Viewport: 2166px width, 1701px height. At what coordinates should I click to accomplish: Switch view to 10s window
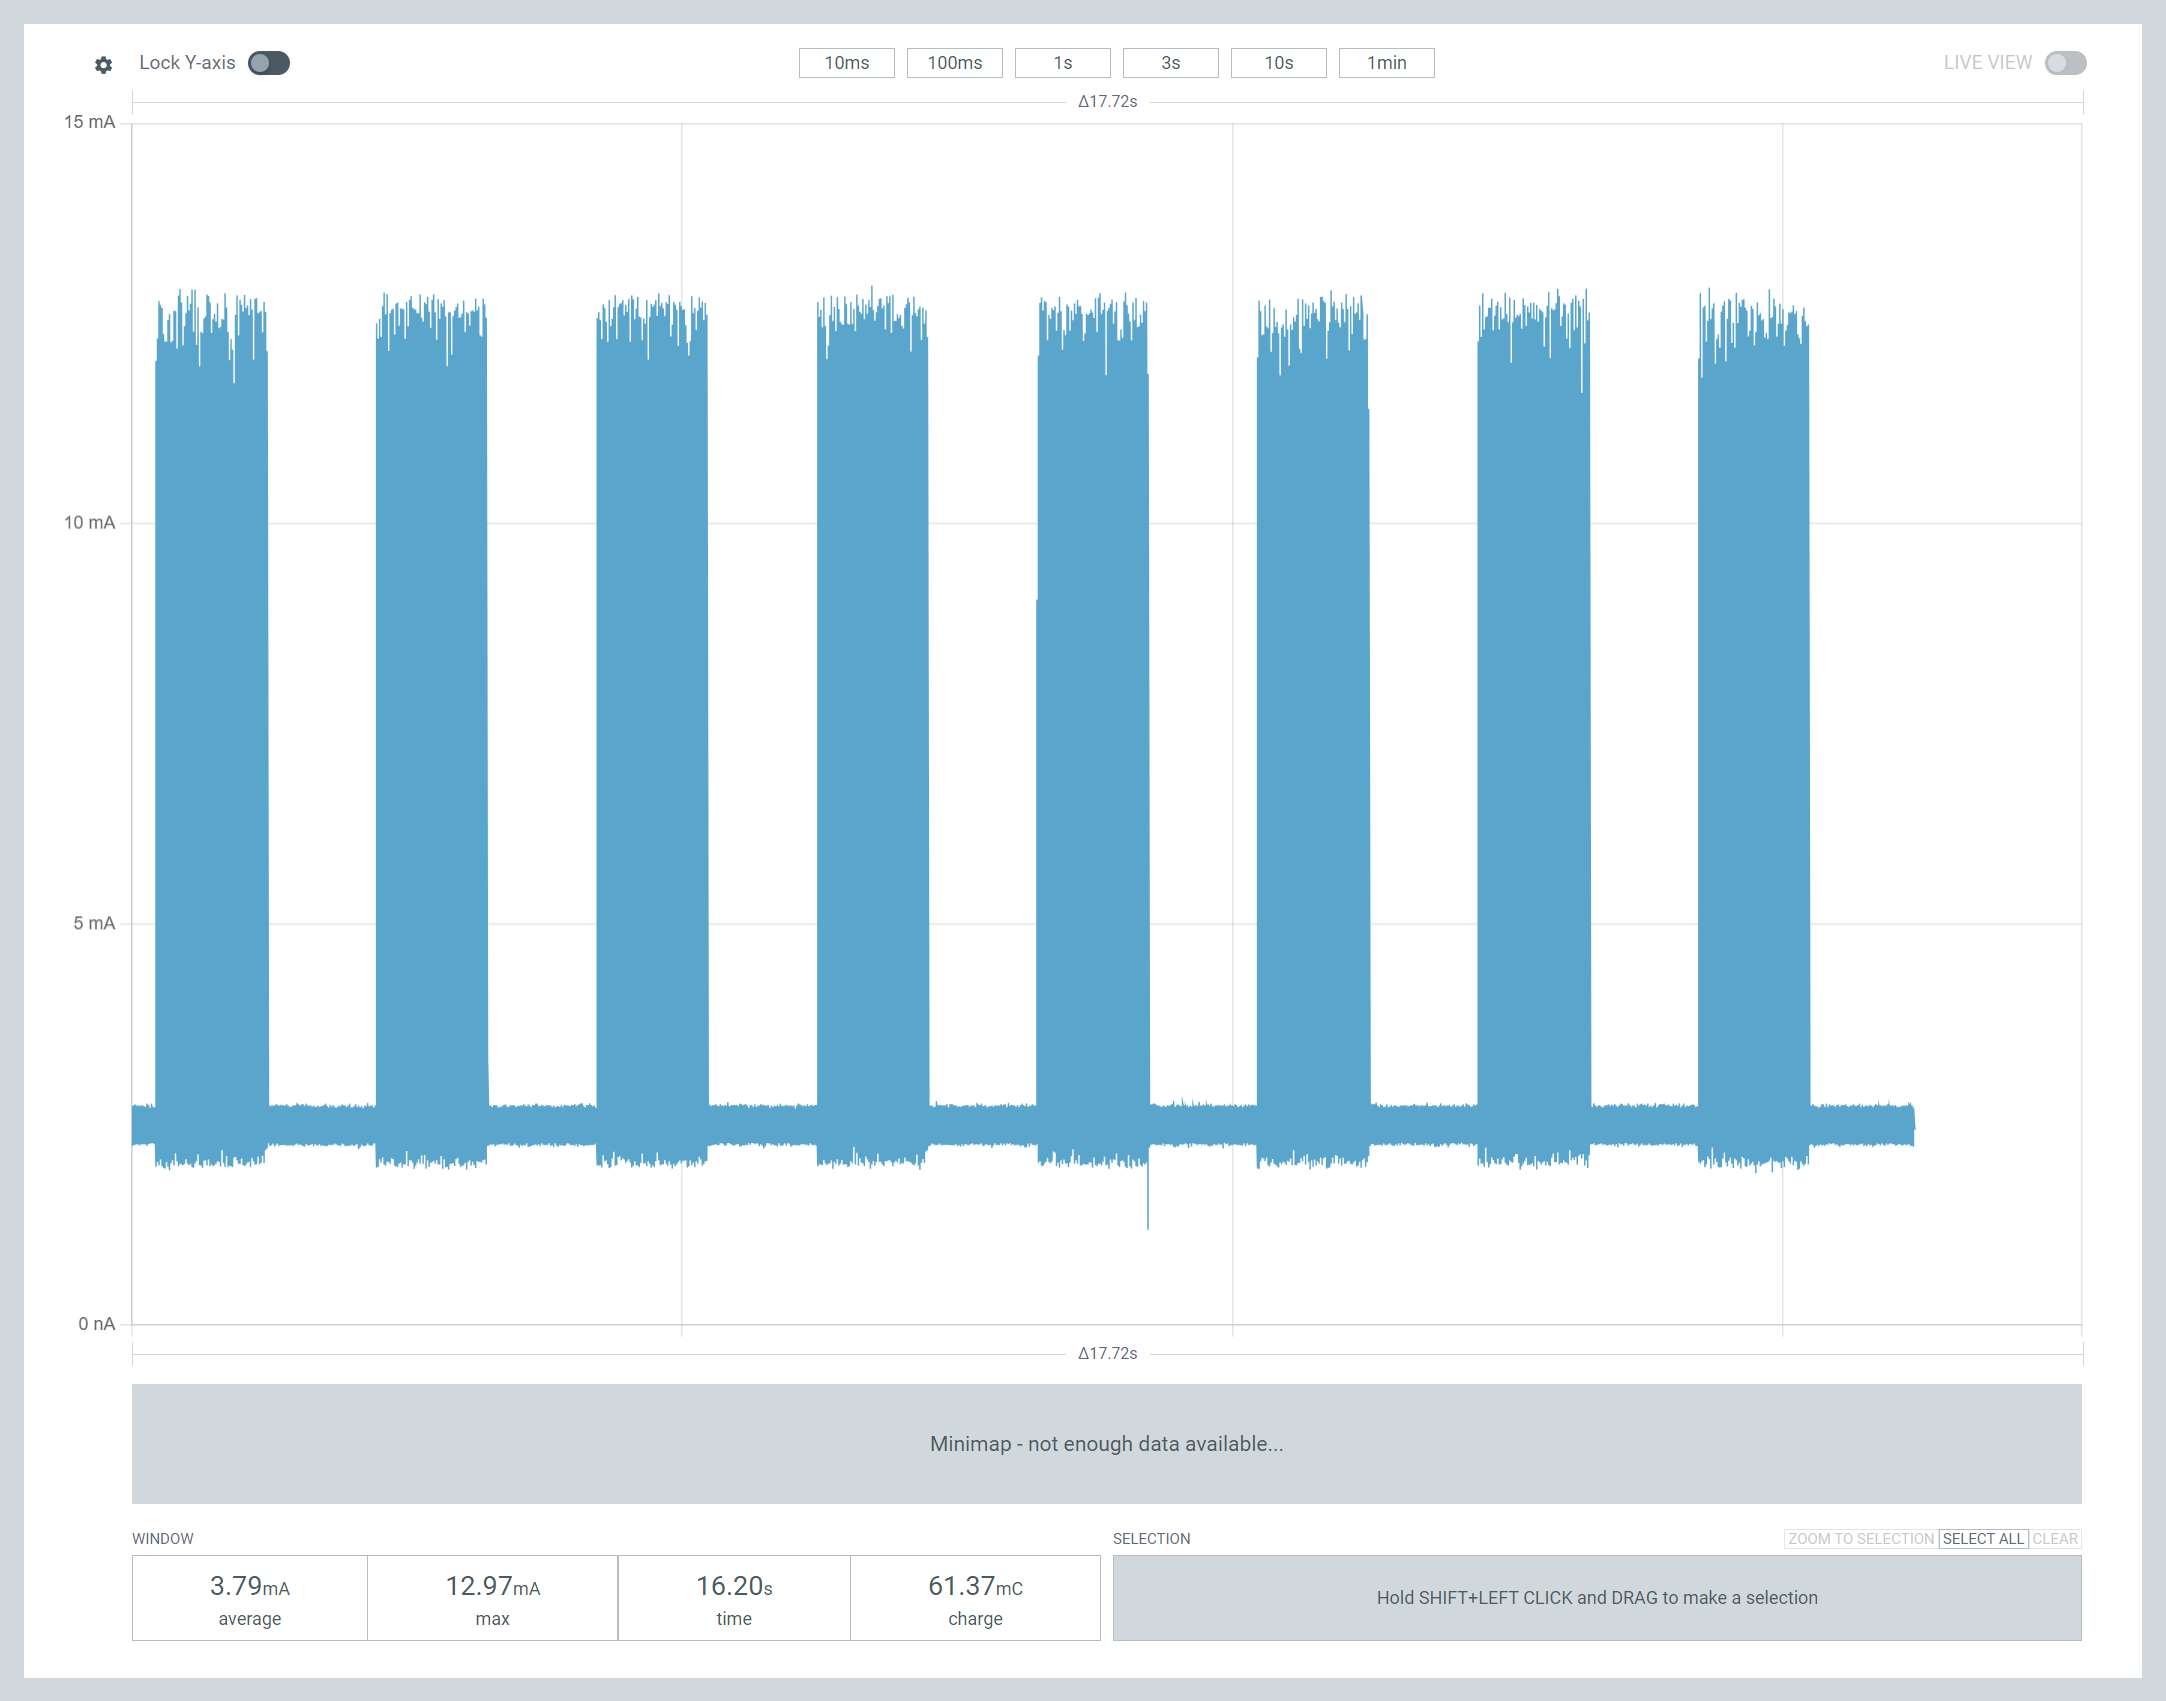1278,63
